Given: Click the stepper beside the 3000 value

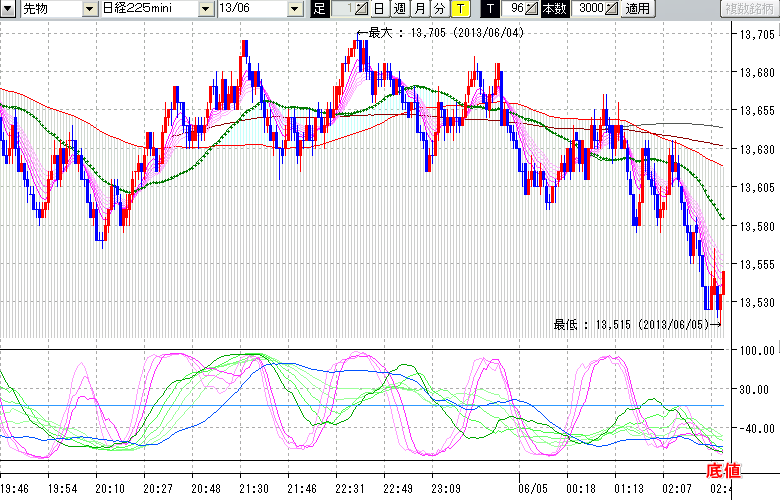Looking at the screenshot, I should [612, 9].
